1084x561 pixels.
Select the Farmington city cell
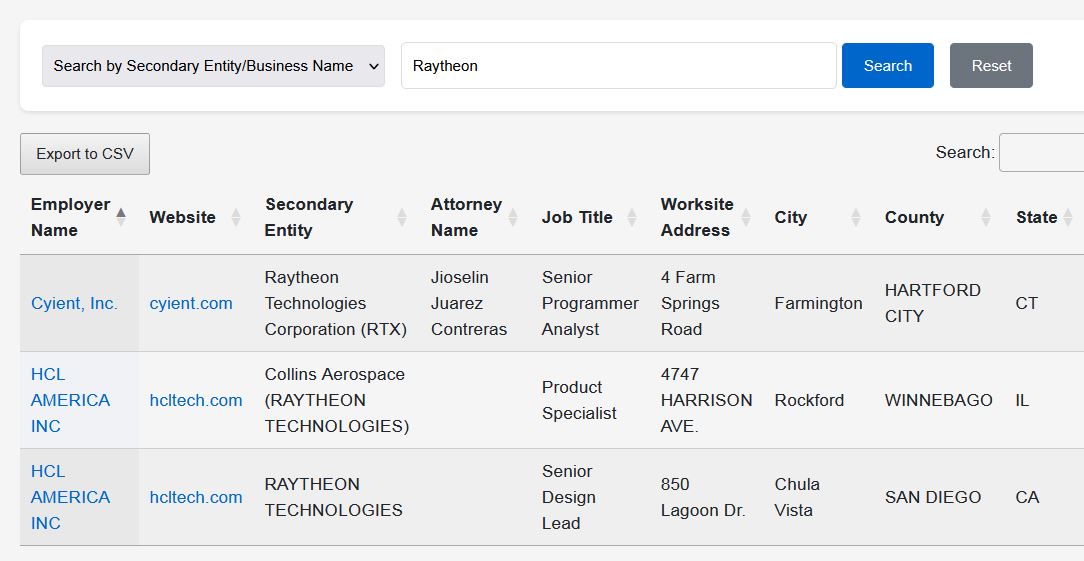pyautogui.click(x=819, y=303)
